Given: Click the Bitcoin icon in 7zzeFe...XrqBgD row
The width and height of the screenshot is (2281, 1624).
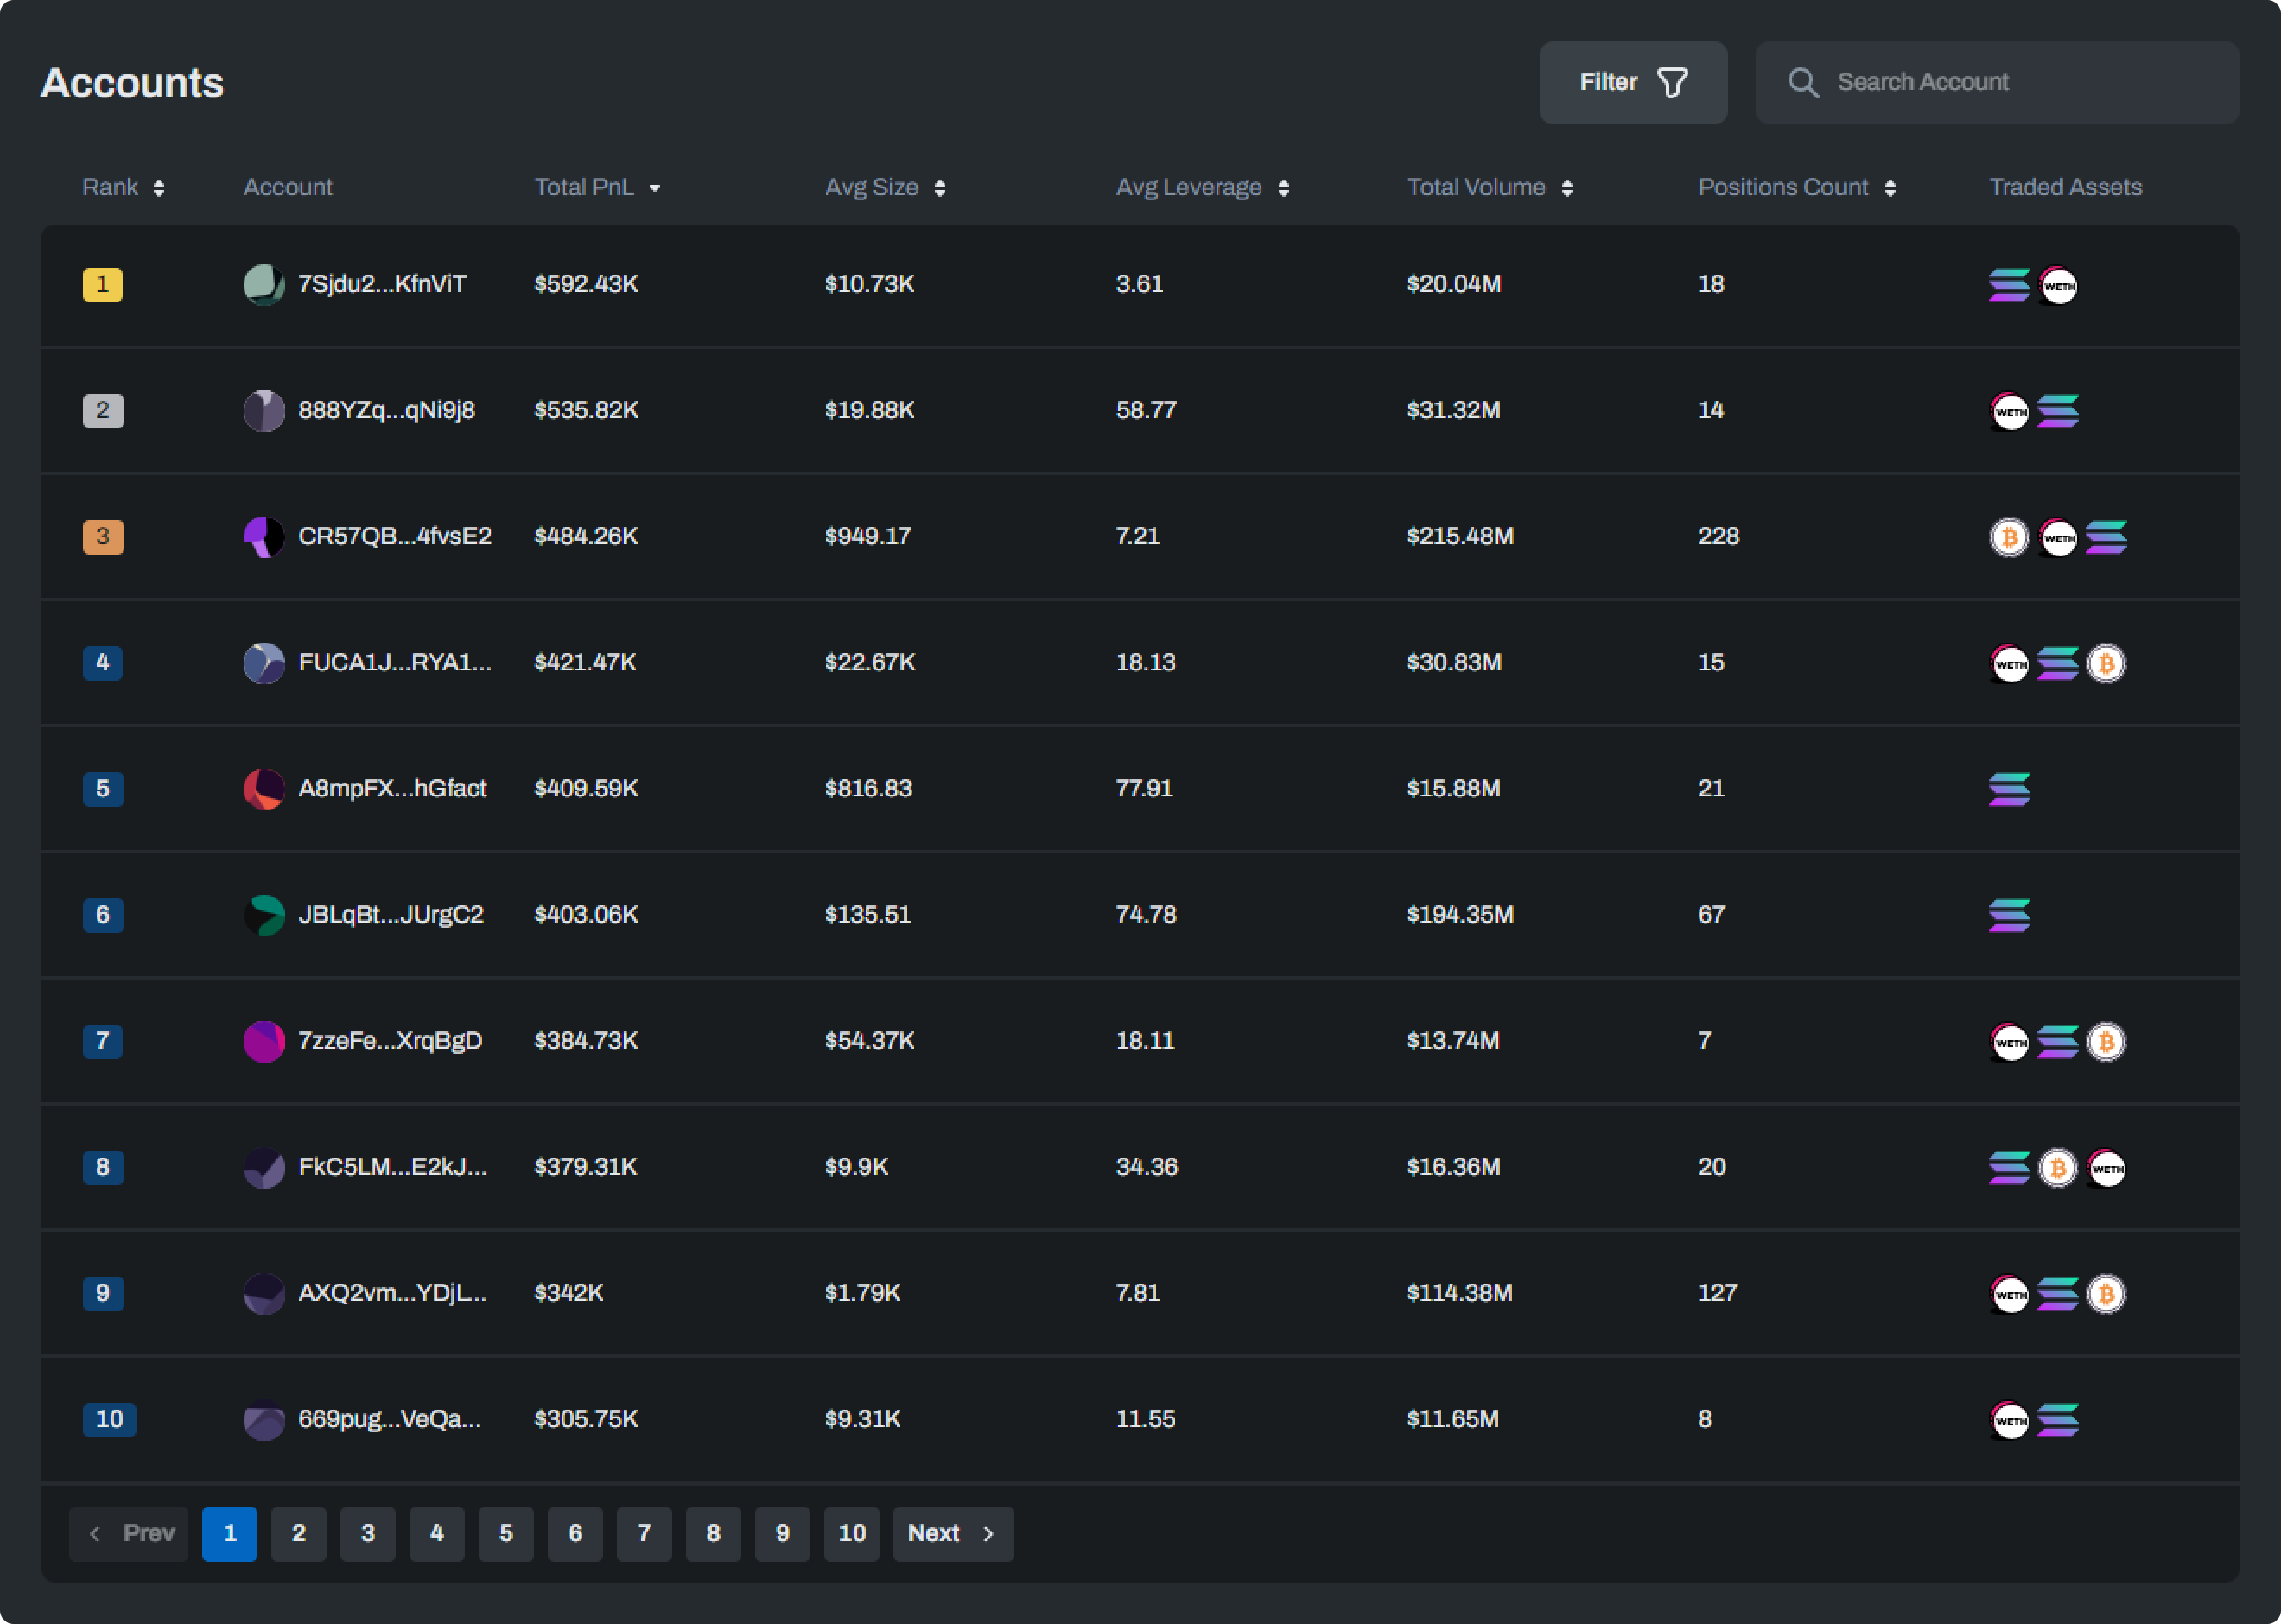Looking at the screenshot, I should (x=2106, y=1041).
